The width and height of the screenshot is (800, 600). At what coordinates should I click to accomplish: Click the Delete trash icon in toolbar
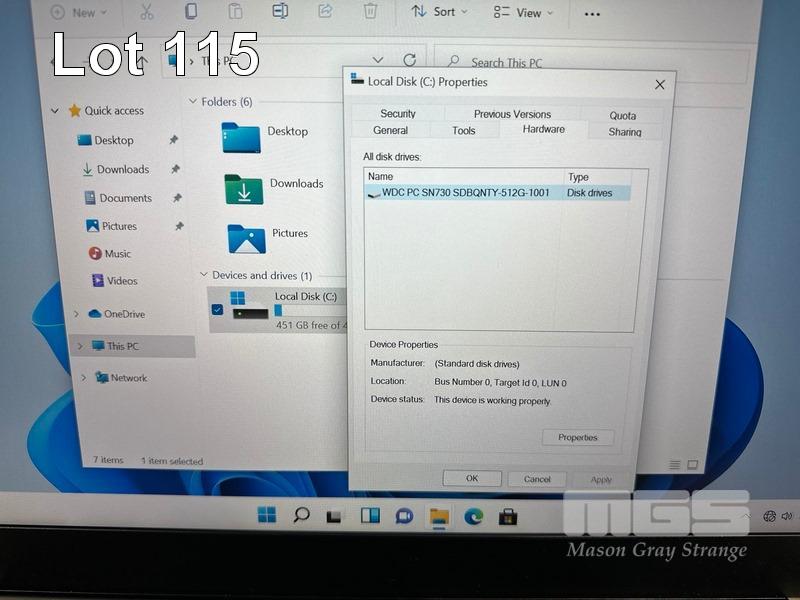tap(370, 12)
